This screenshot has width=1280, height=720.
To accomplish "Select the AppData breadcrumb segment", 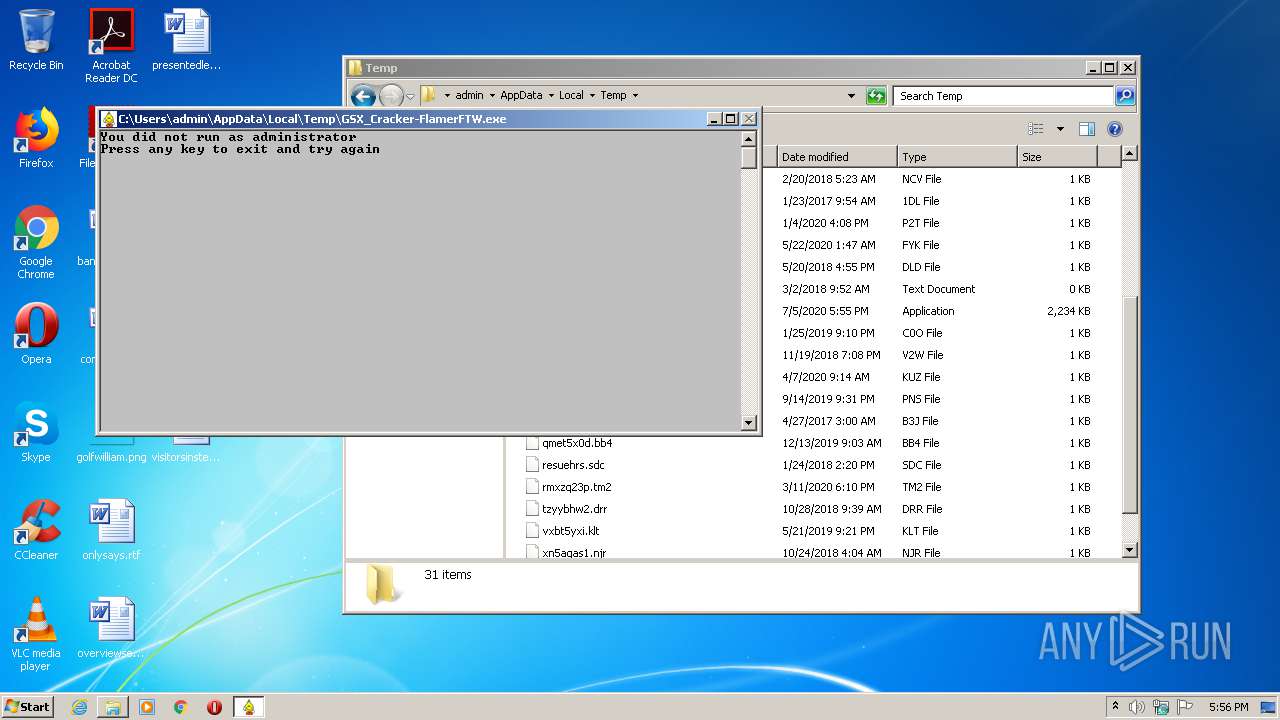I will coord(521,96).
